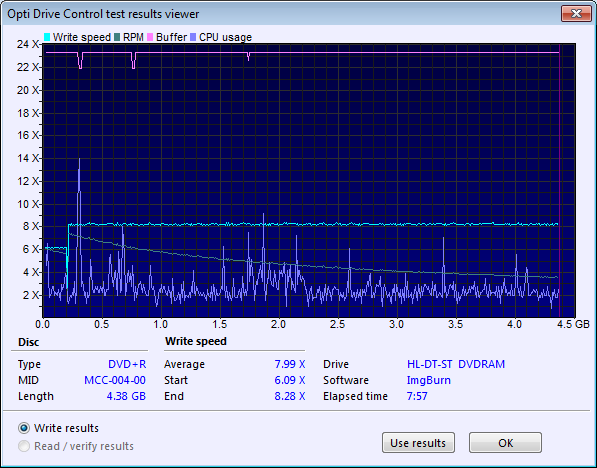
Task: Select Read / verify results radio button
Action: 24,446
